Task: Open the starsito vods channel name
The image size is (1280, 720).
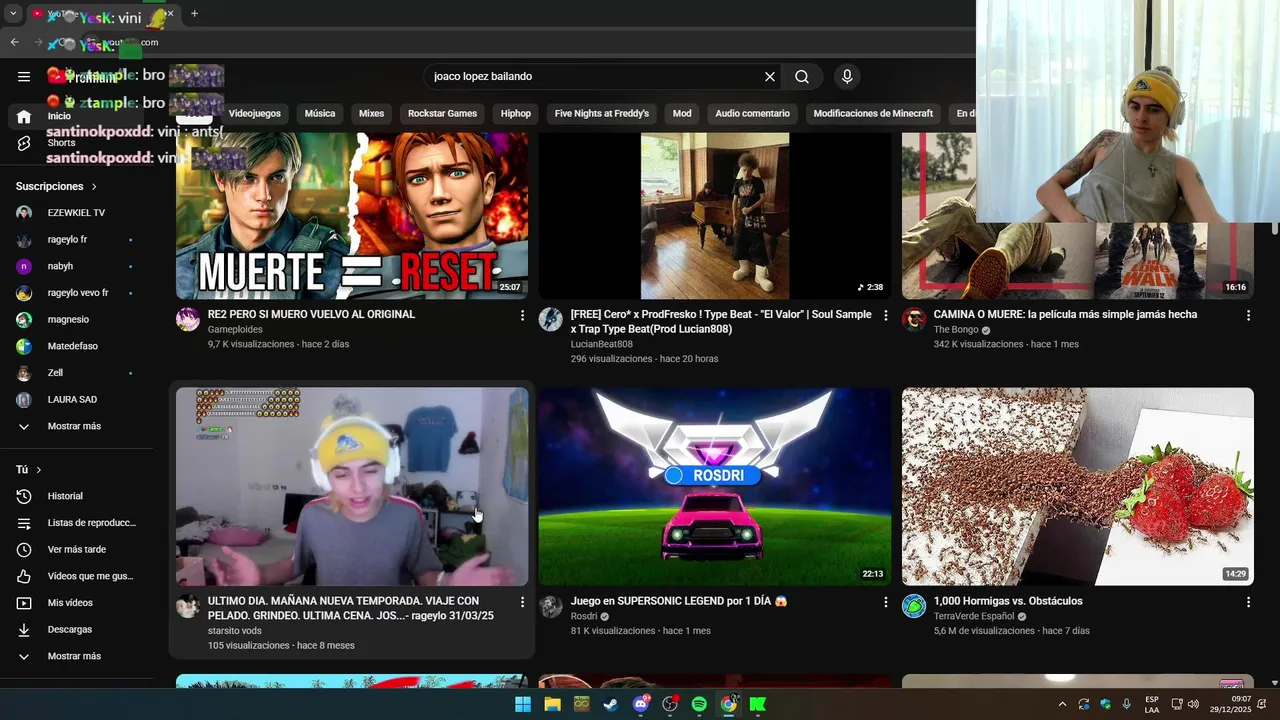Action: point(235,631)
